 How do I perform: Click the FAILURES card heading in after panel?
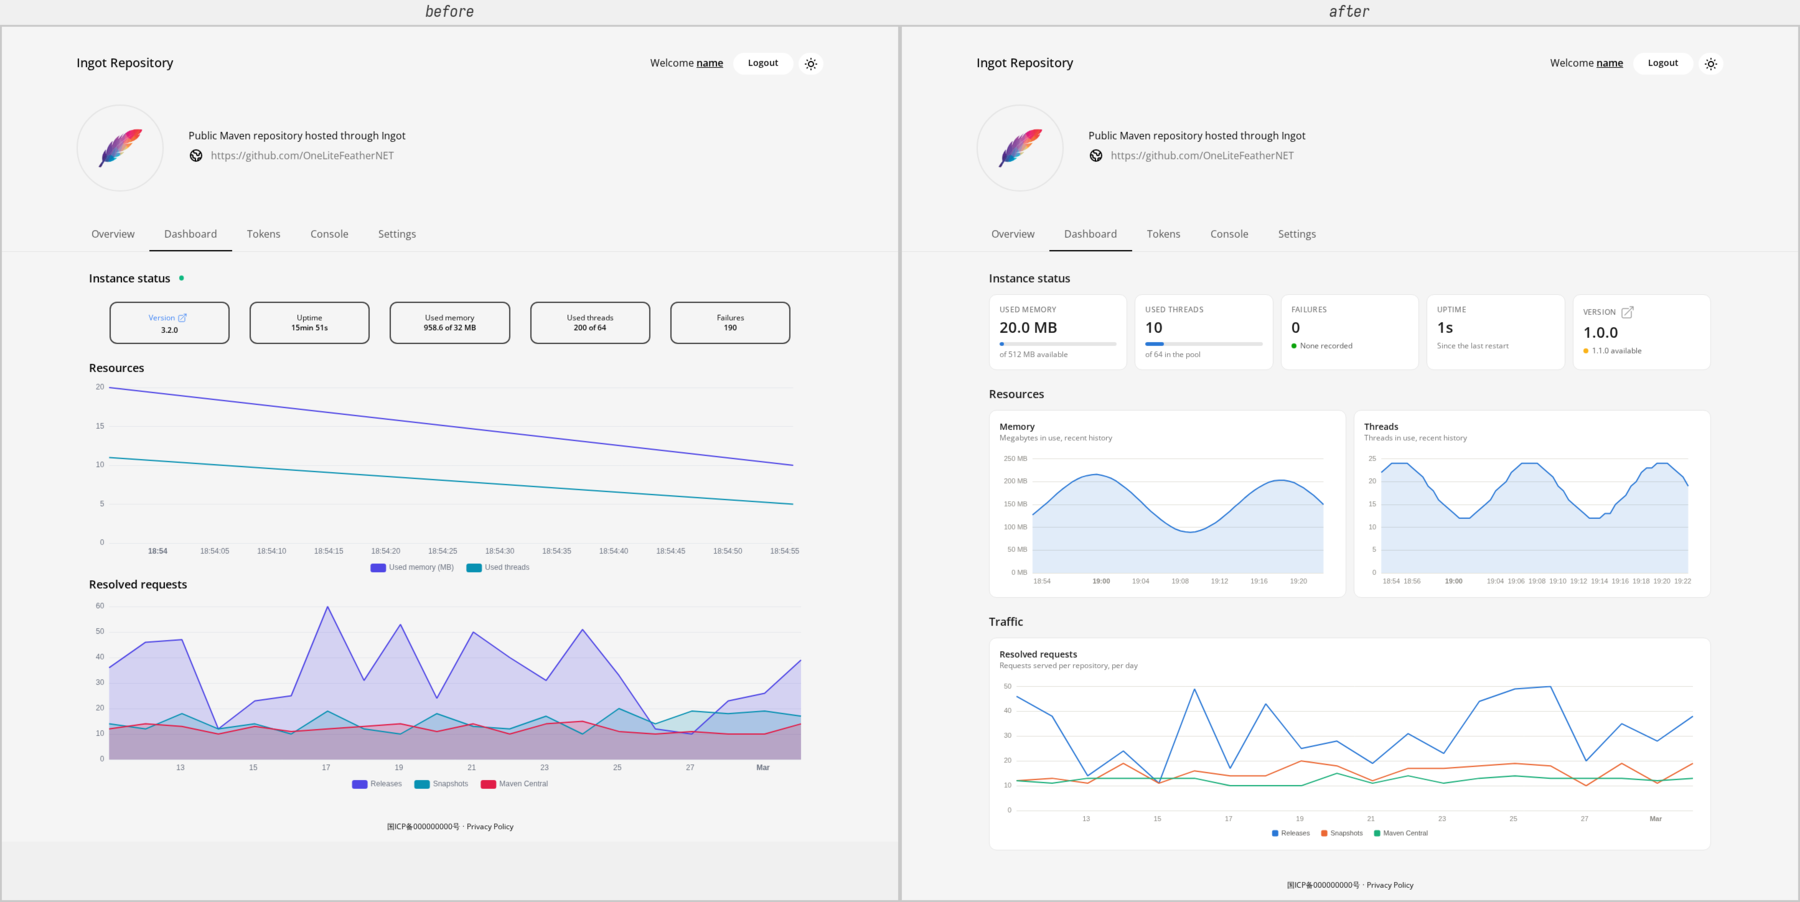(1309, 310)
